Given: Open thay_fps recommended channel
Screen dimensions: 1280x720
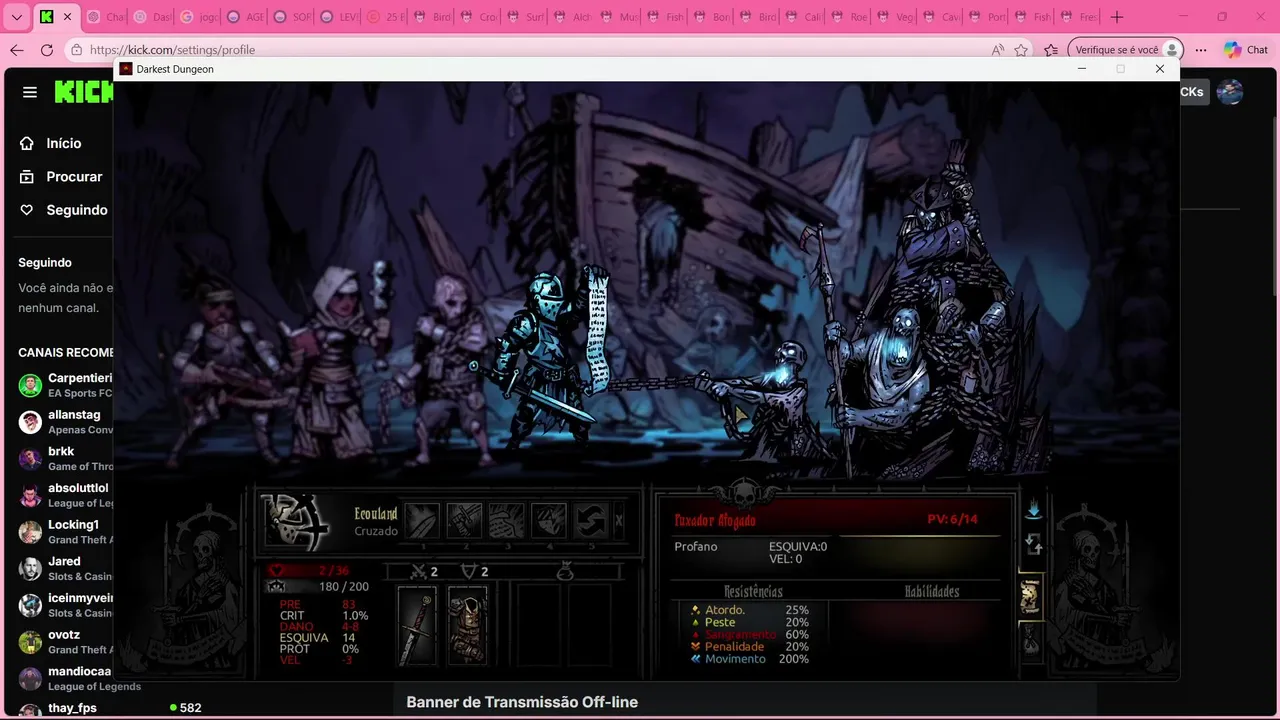Looking at the screenshot, I should pos(110,708).
